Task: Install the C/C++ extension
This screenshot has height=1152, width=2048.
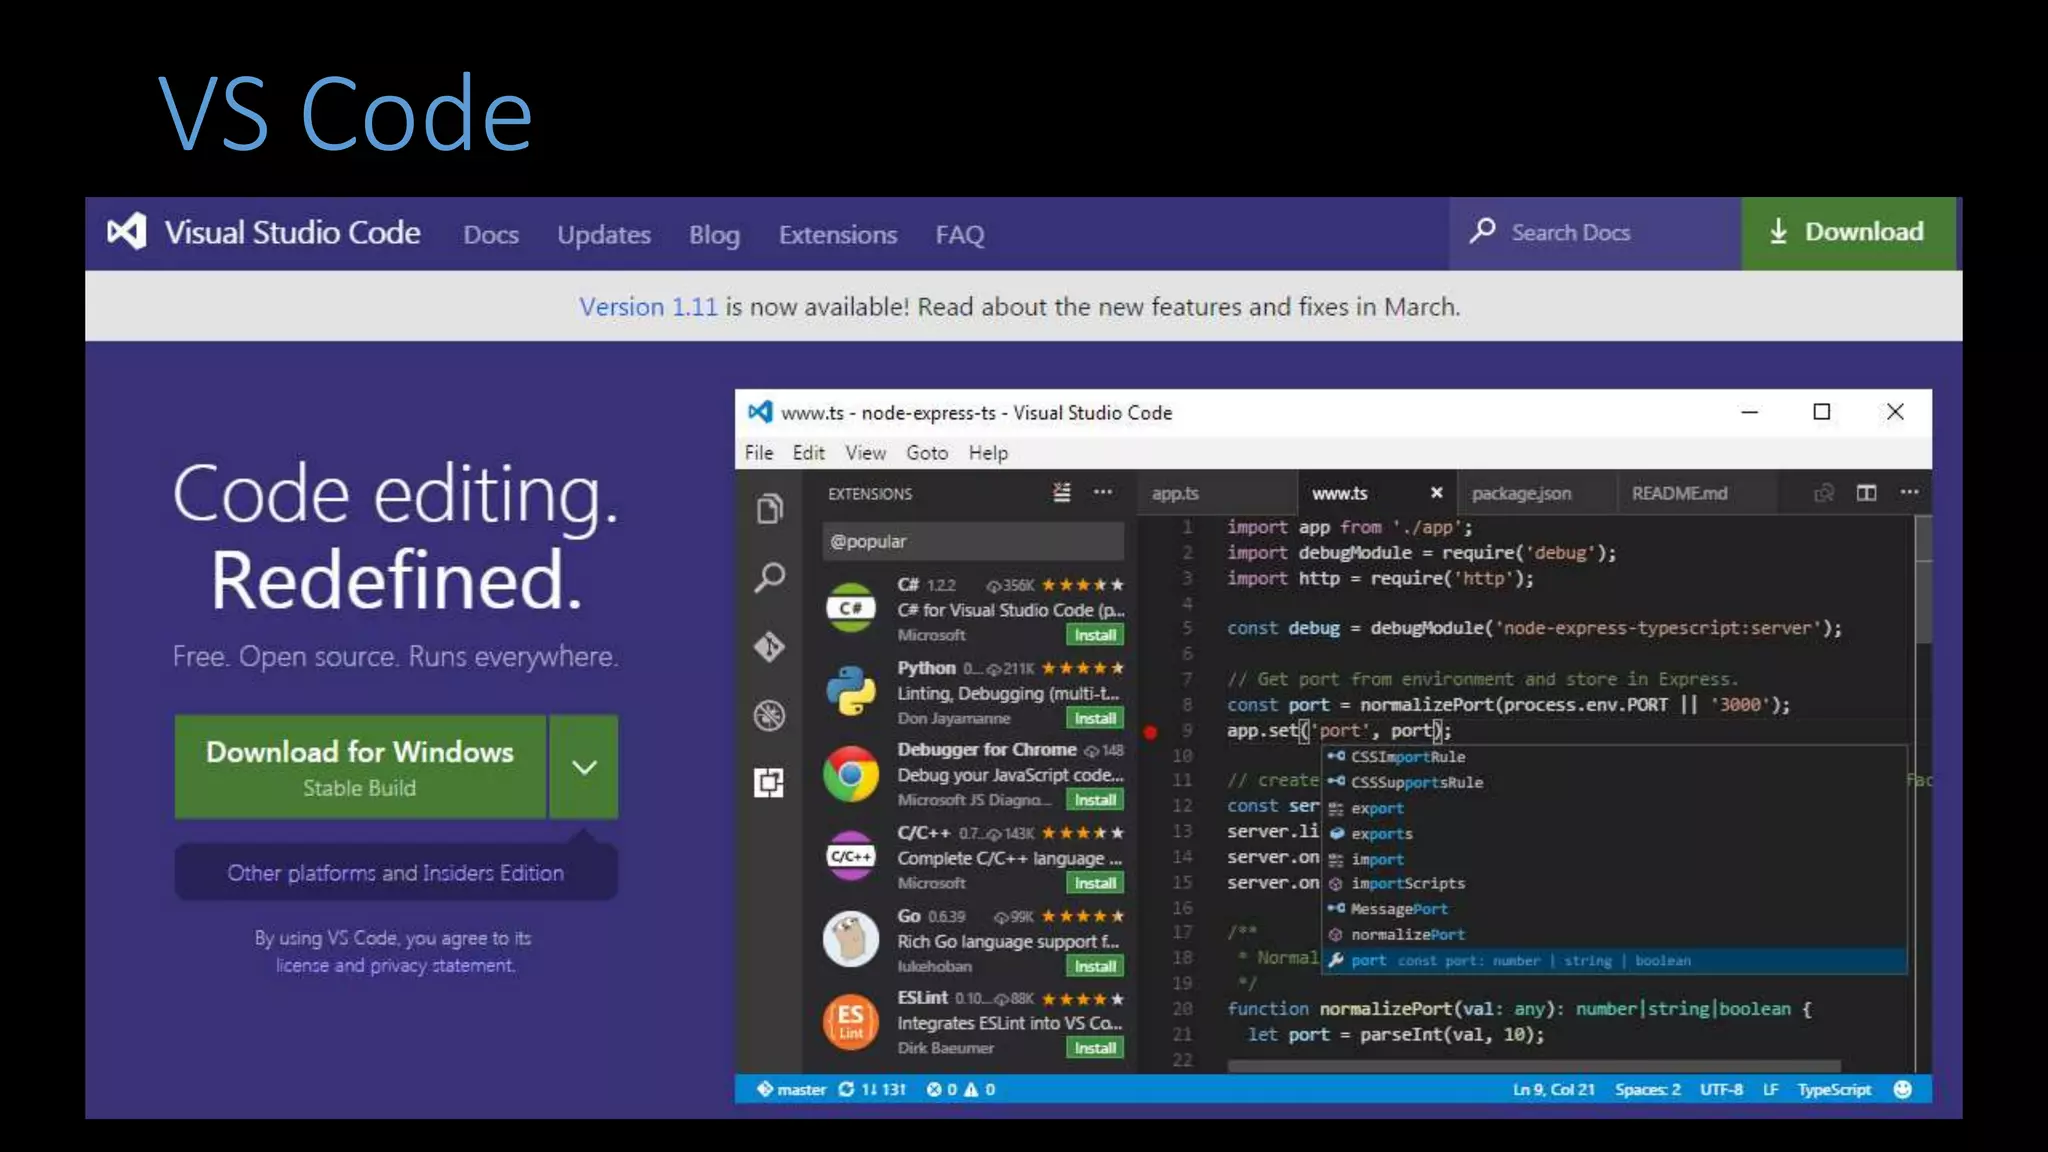Action: [1095, 883]
